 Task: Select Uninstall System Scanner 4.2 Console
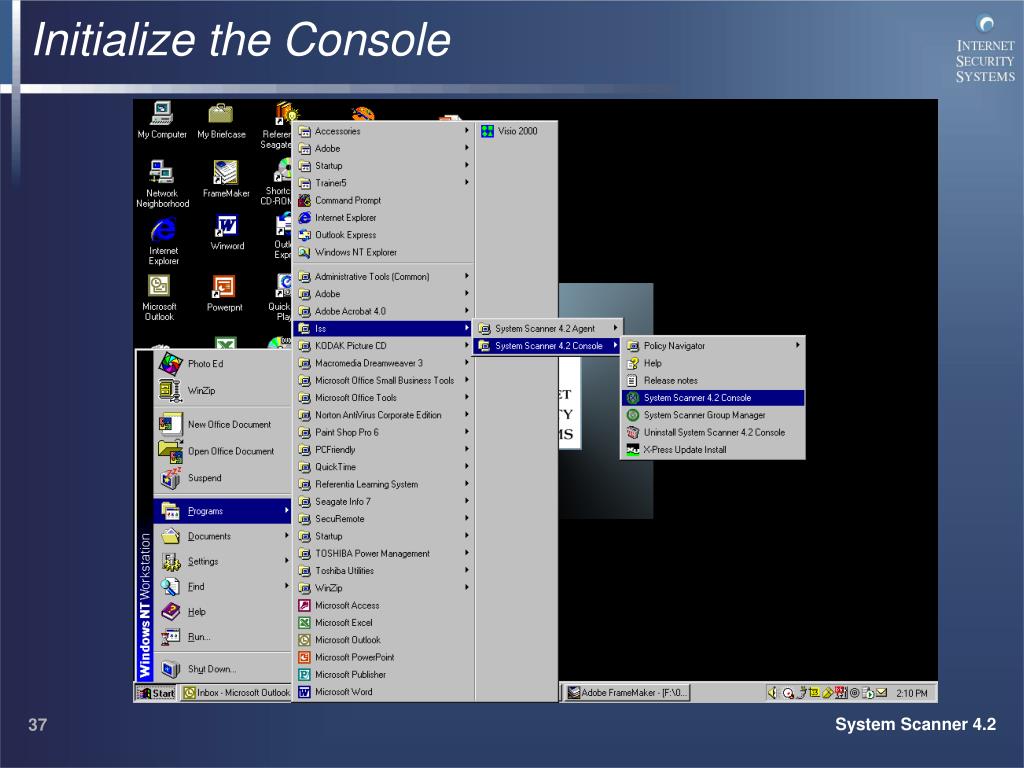(712, 432)
